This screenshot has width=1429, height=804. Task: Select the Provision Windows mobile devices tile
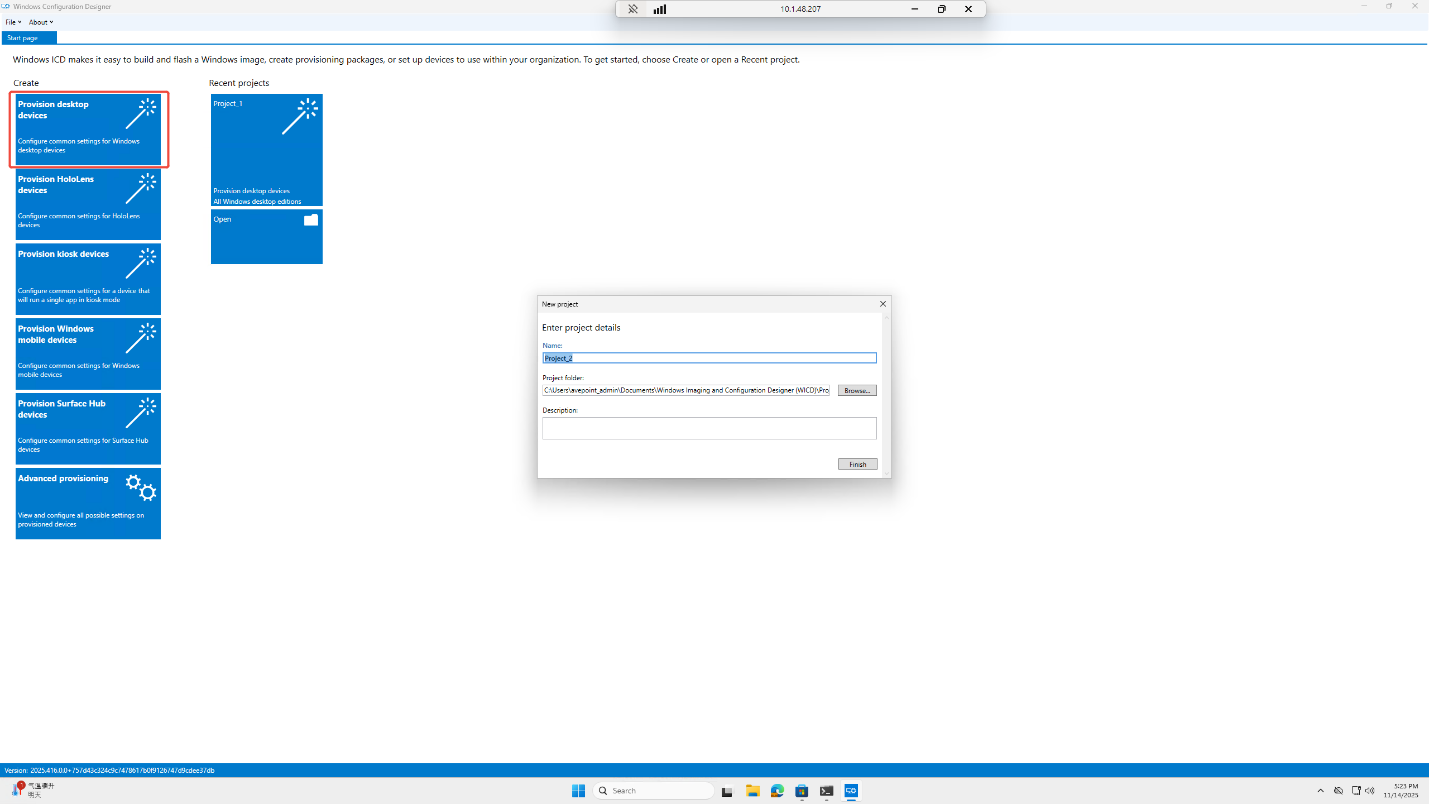click(89, 354)
